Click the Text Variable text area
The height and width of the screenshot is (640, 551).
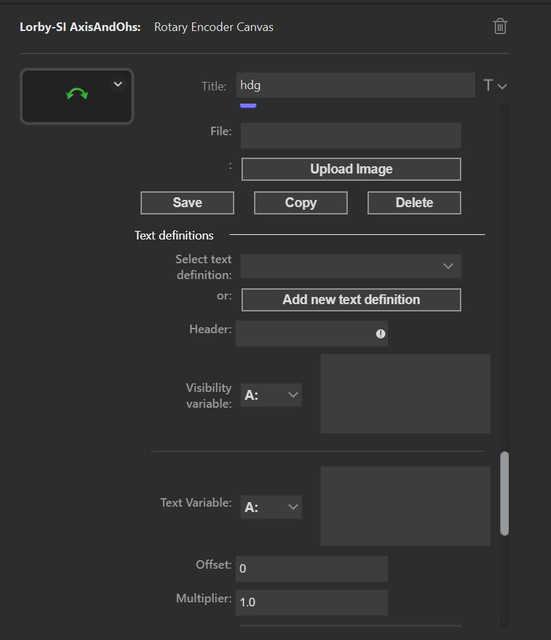pos(405,506)
